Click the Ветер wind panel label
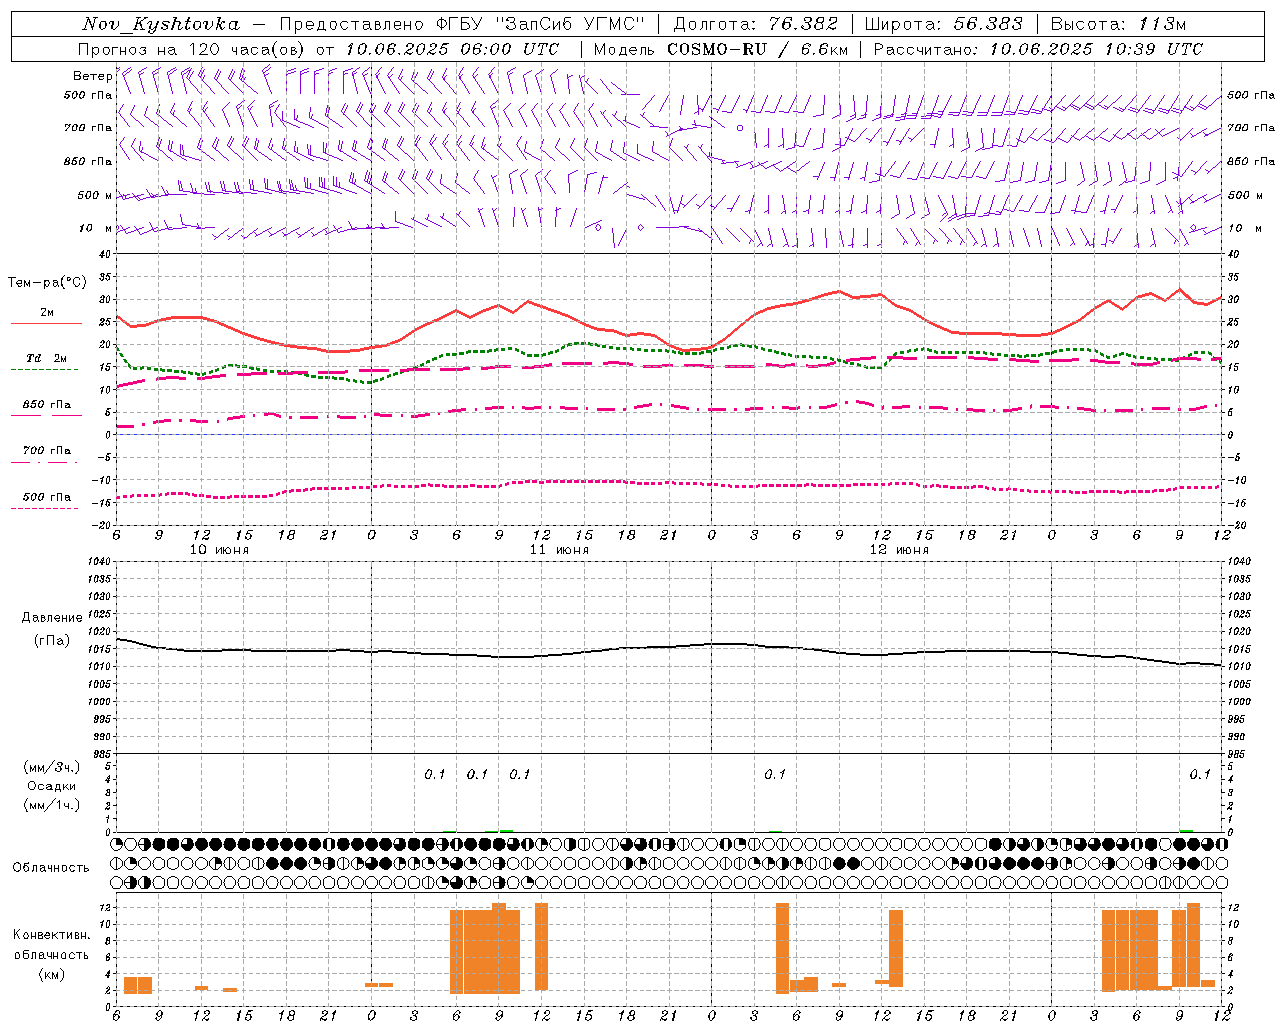This screenshot has height=1024, width=1280. [x=92, y=76]
